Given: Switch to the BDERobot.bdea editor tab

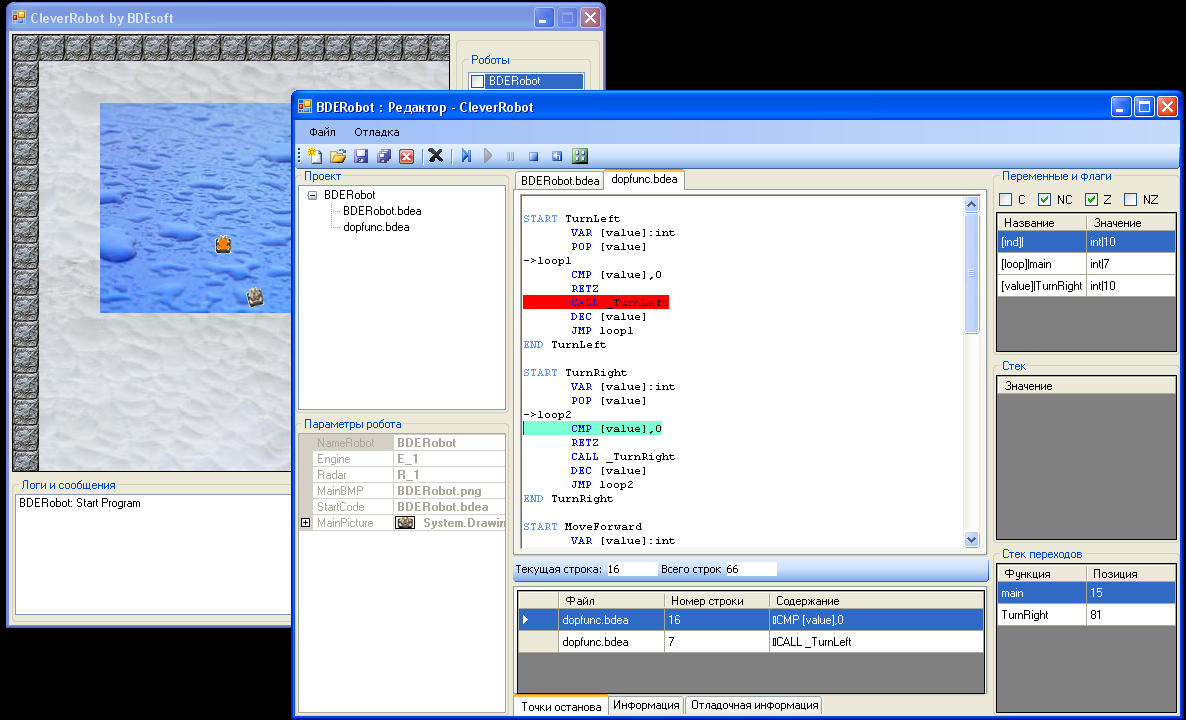Looking at the screenshot, I should click(560, 181).
